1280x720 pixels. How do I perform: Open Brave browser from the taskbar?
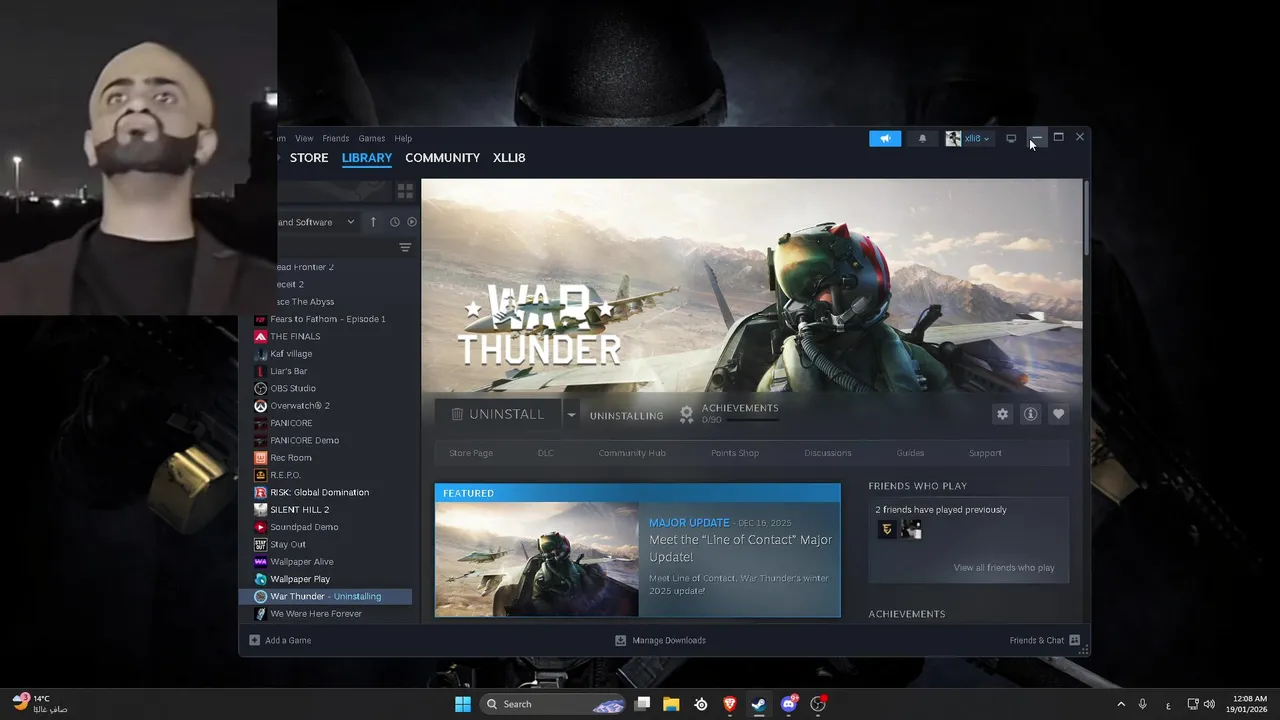click(x=730, y=704)
